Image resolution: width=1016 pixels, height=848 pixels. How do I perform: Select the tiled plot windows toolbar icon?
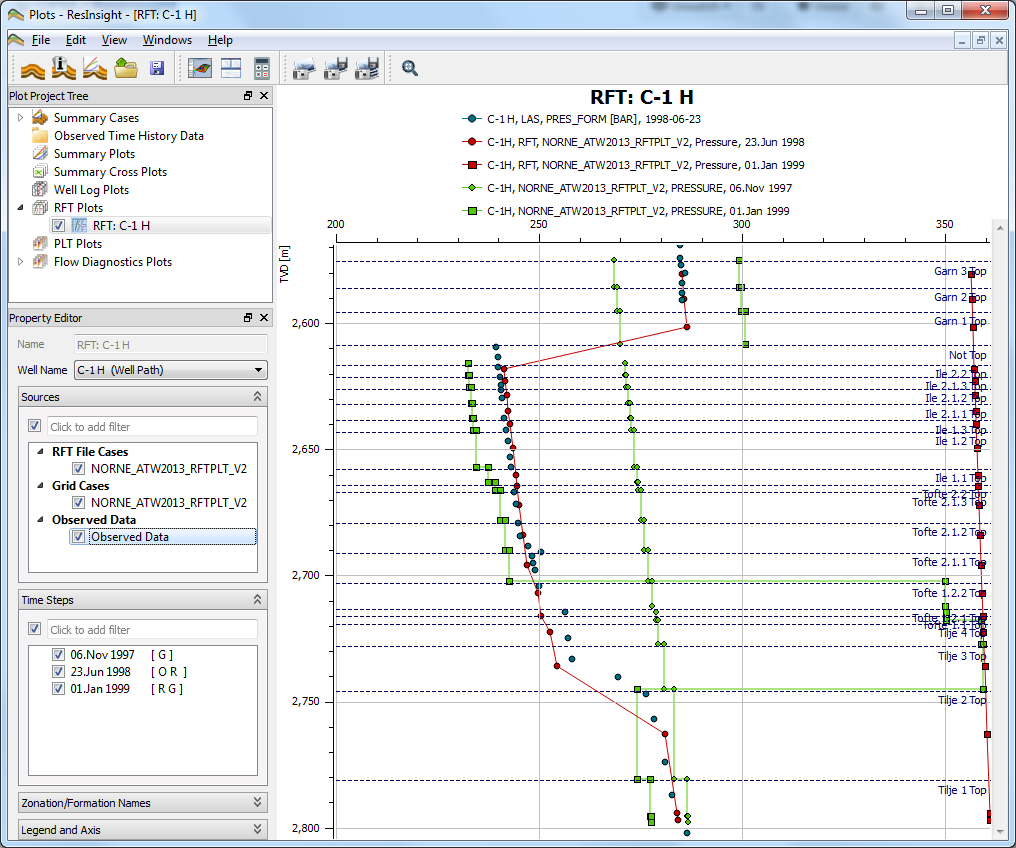coord(231,67)
